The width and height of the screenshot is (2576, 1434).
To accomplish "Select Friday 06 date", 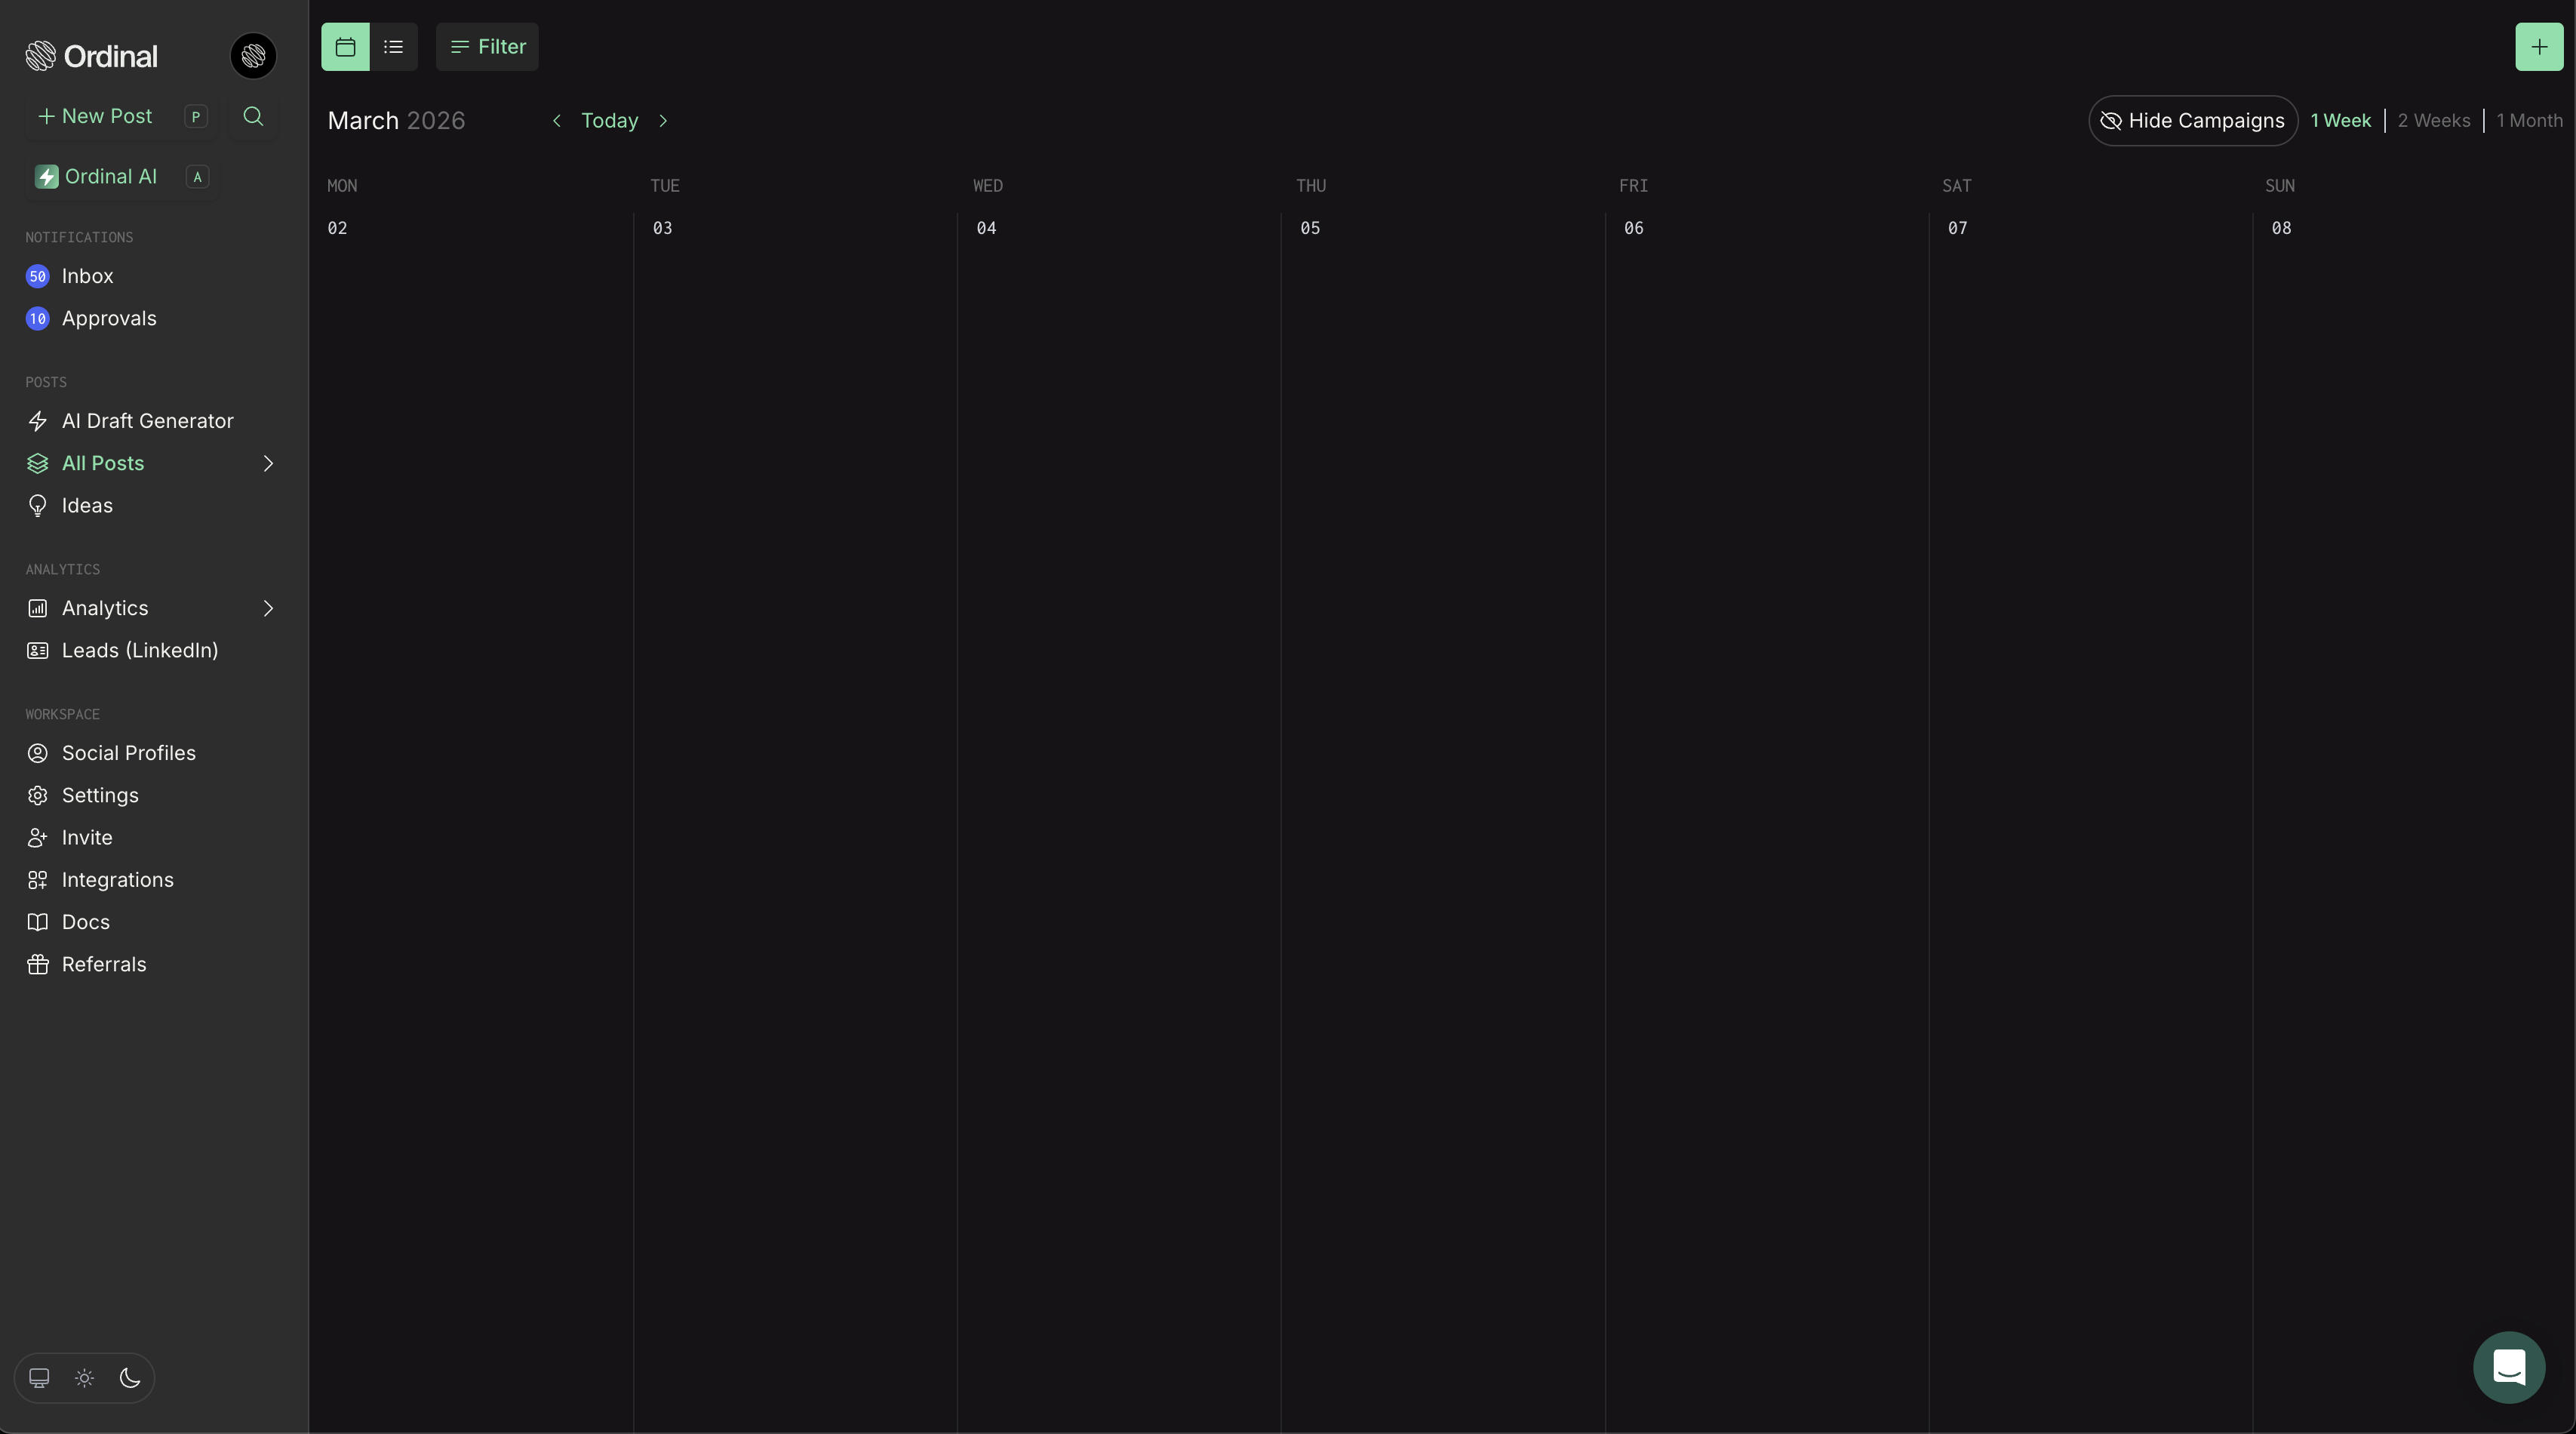I will 1633,229.
